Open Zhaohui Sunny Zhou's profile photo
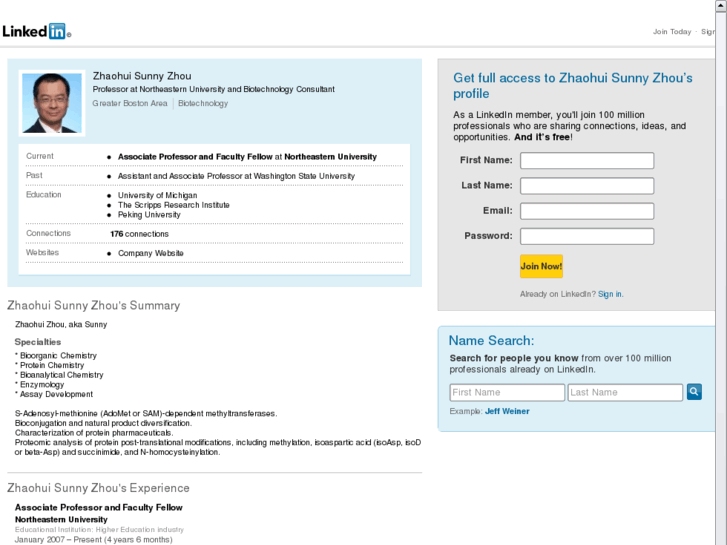 pos(52,103)
